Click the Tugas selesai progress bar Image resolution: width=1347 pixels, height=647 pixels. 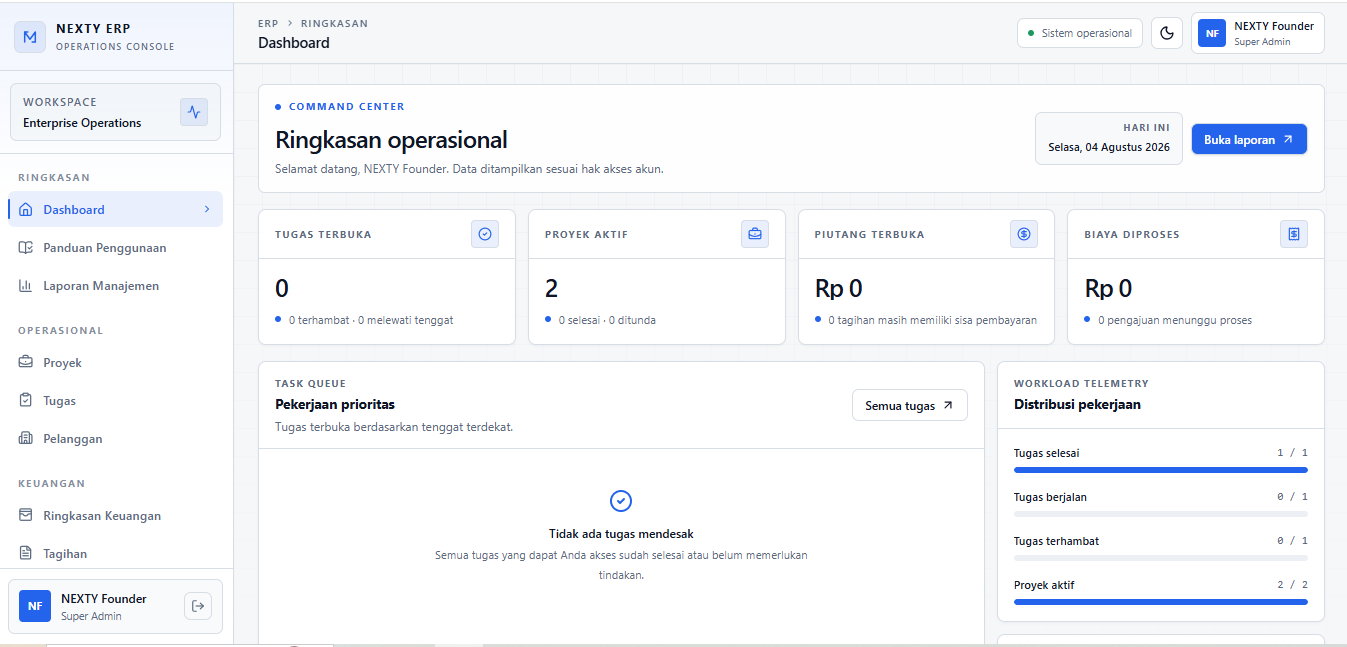coord(1161,470)
